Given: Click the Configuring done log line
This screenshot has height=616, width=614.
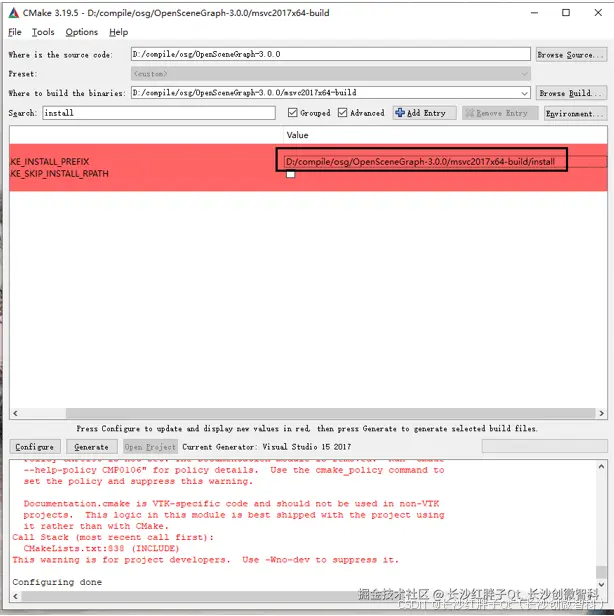Looking at the screenshot, I should (57, 582).
